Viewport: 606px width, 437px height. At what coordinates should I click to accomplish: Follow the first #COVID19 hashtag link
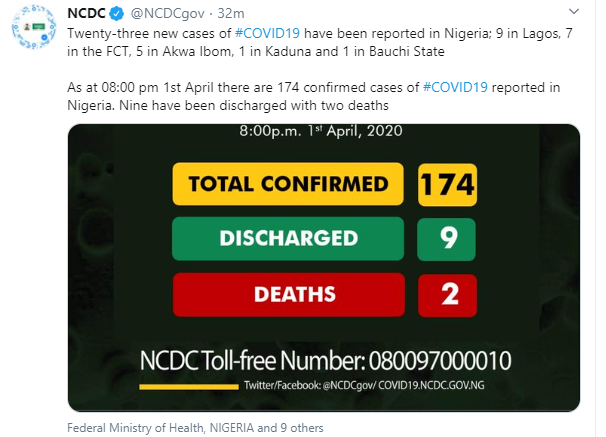pos(267,33)
